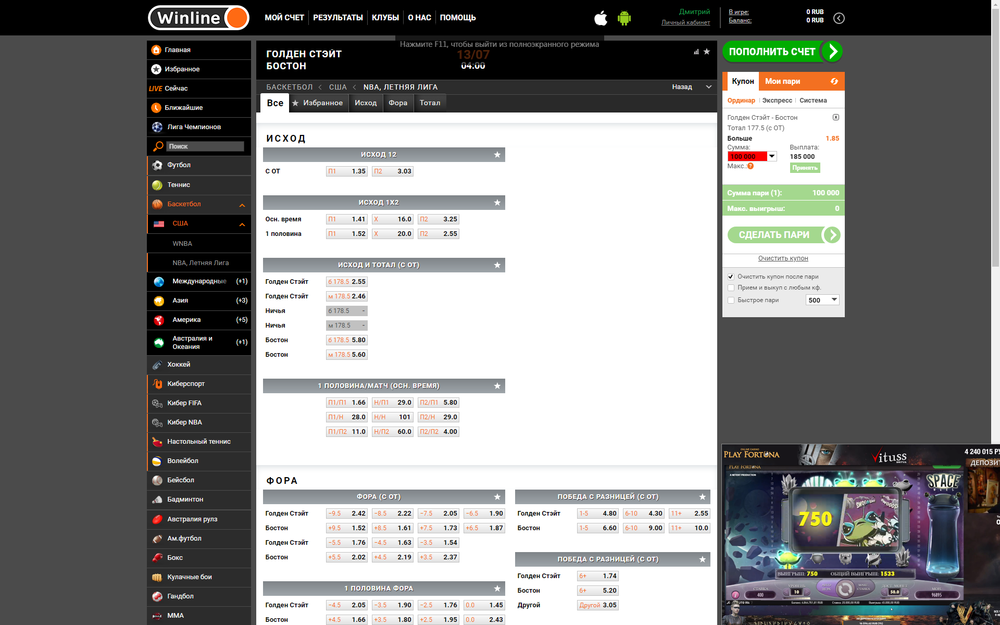1000x625 pixels.
Task: Star the 1 ПОЛОВИНА ФОРА market
Action: point(497,588)
